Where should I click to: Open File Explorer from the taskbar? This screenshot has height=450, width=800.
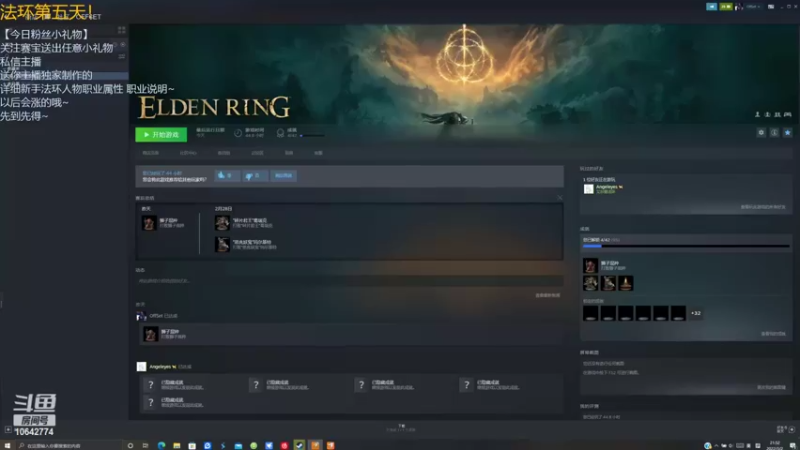tap(177, 445)
